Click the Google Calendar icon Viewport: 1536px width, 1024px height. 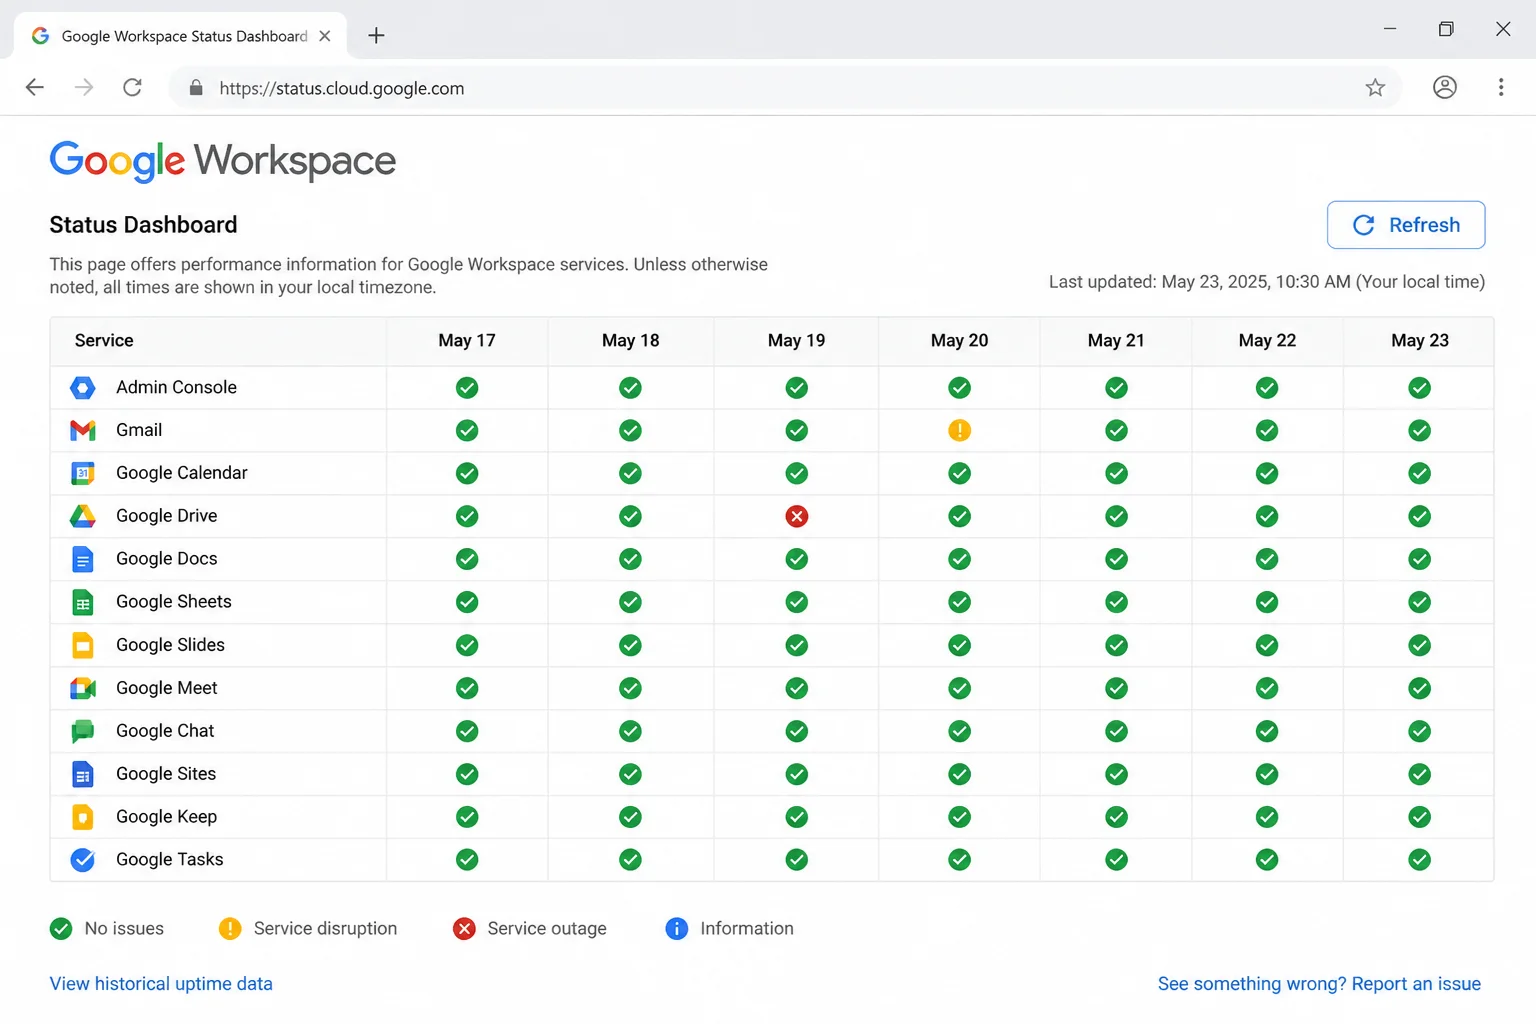tap(83, 474)
